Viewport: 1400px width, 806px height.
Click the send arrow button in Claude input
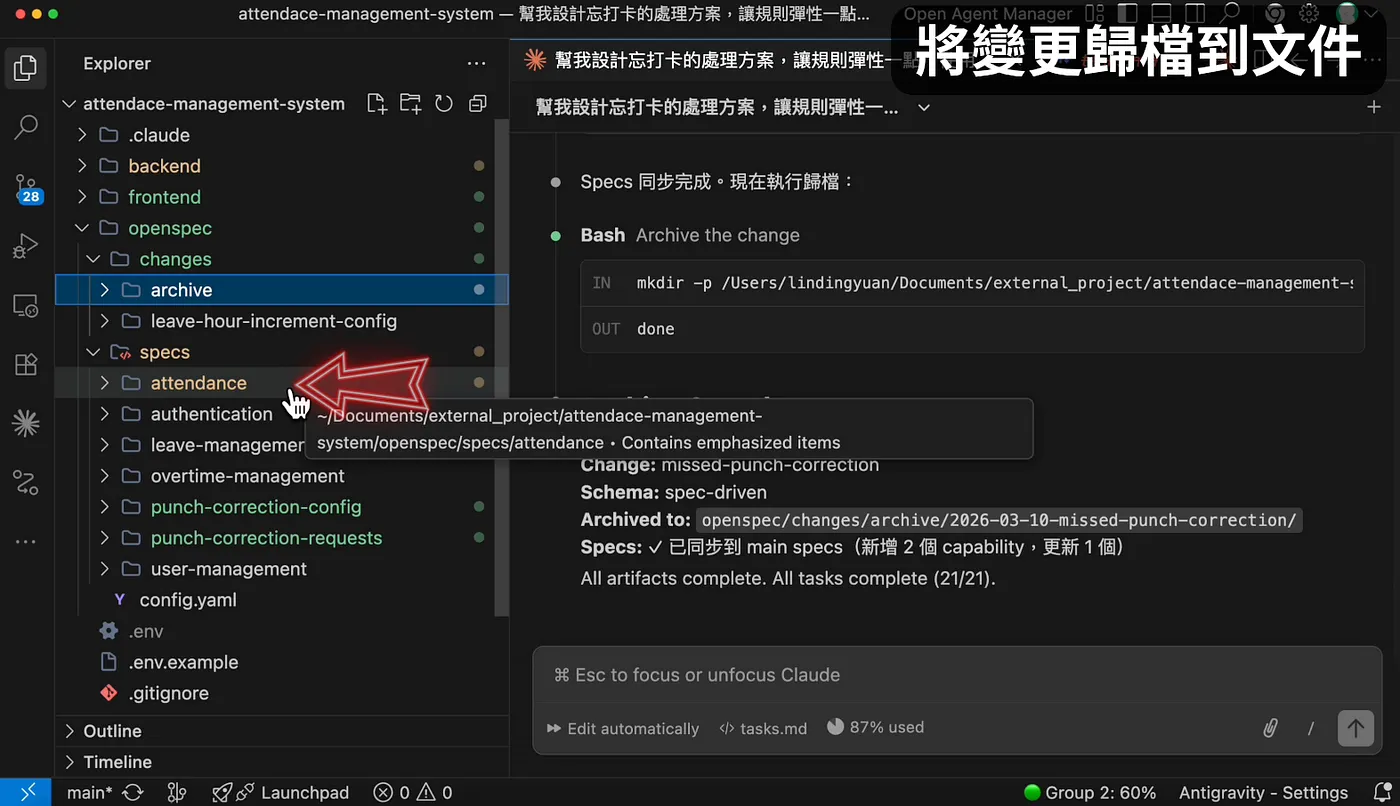pyautogui.click(x=1355, y=728)
